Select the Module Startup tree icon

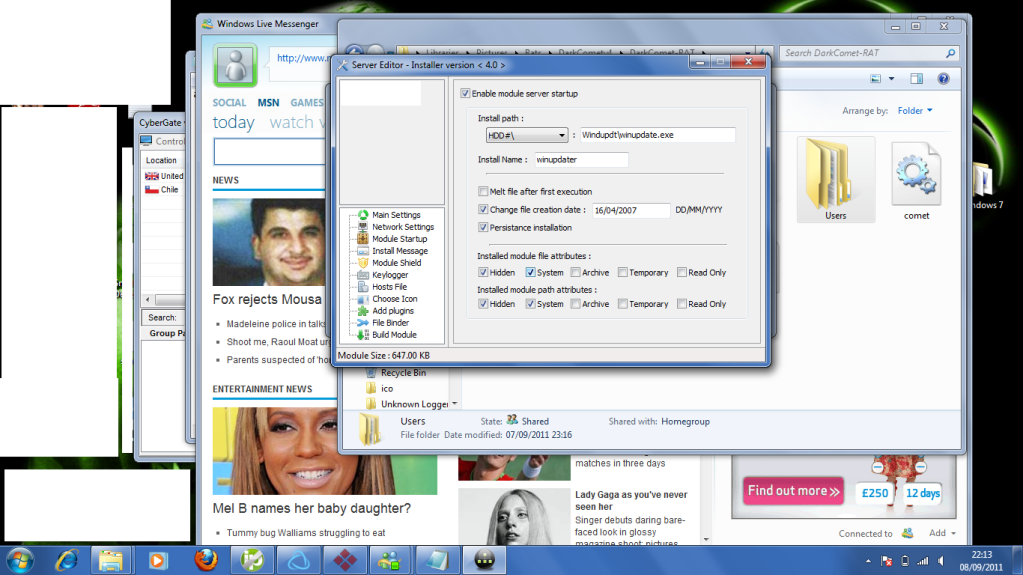click(363, 239)
